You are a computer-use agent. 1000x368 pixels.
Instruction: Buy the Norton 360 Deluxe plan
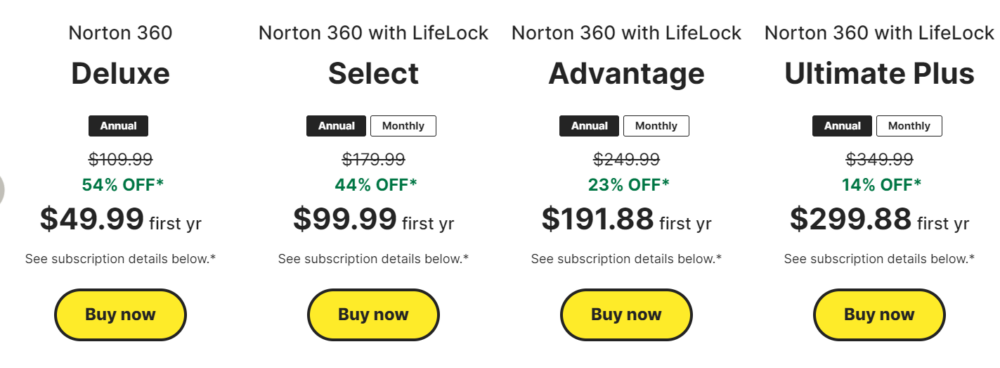(120, 315)
